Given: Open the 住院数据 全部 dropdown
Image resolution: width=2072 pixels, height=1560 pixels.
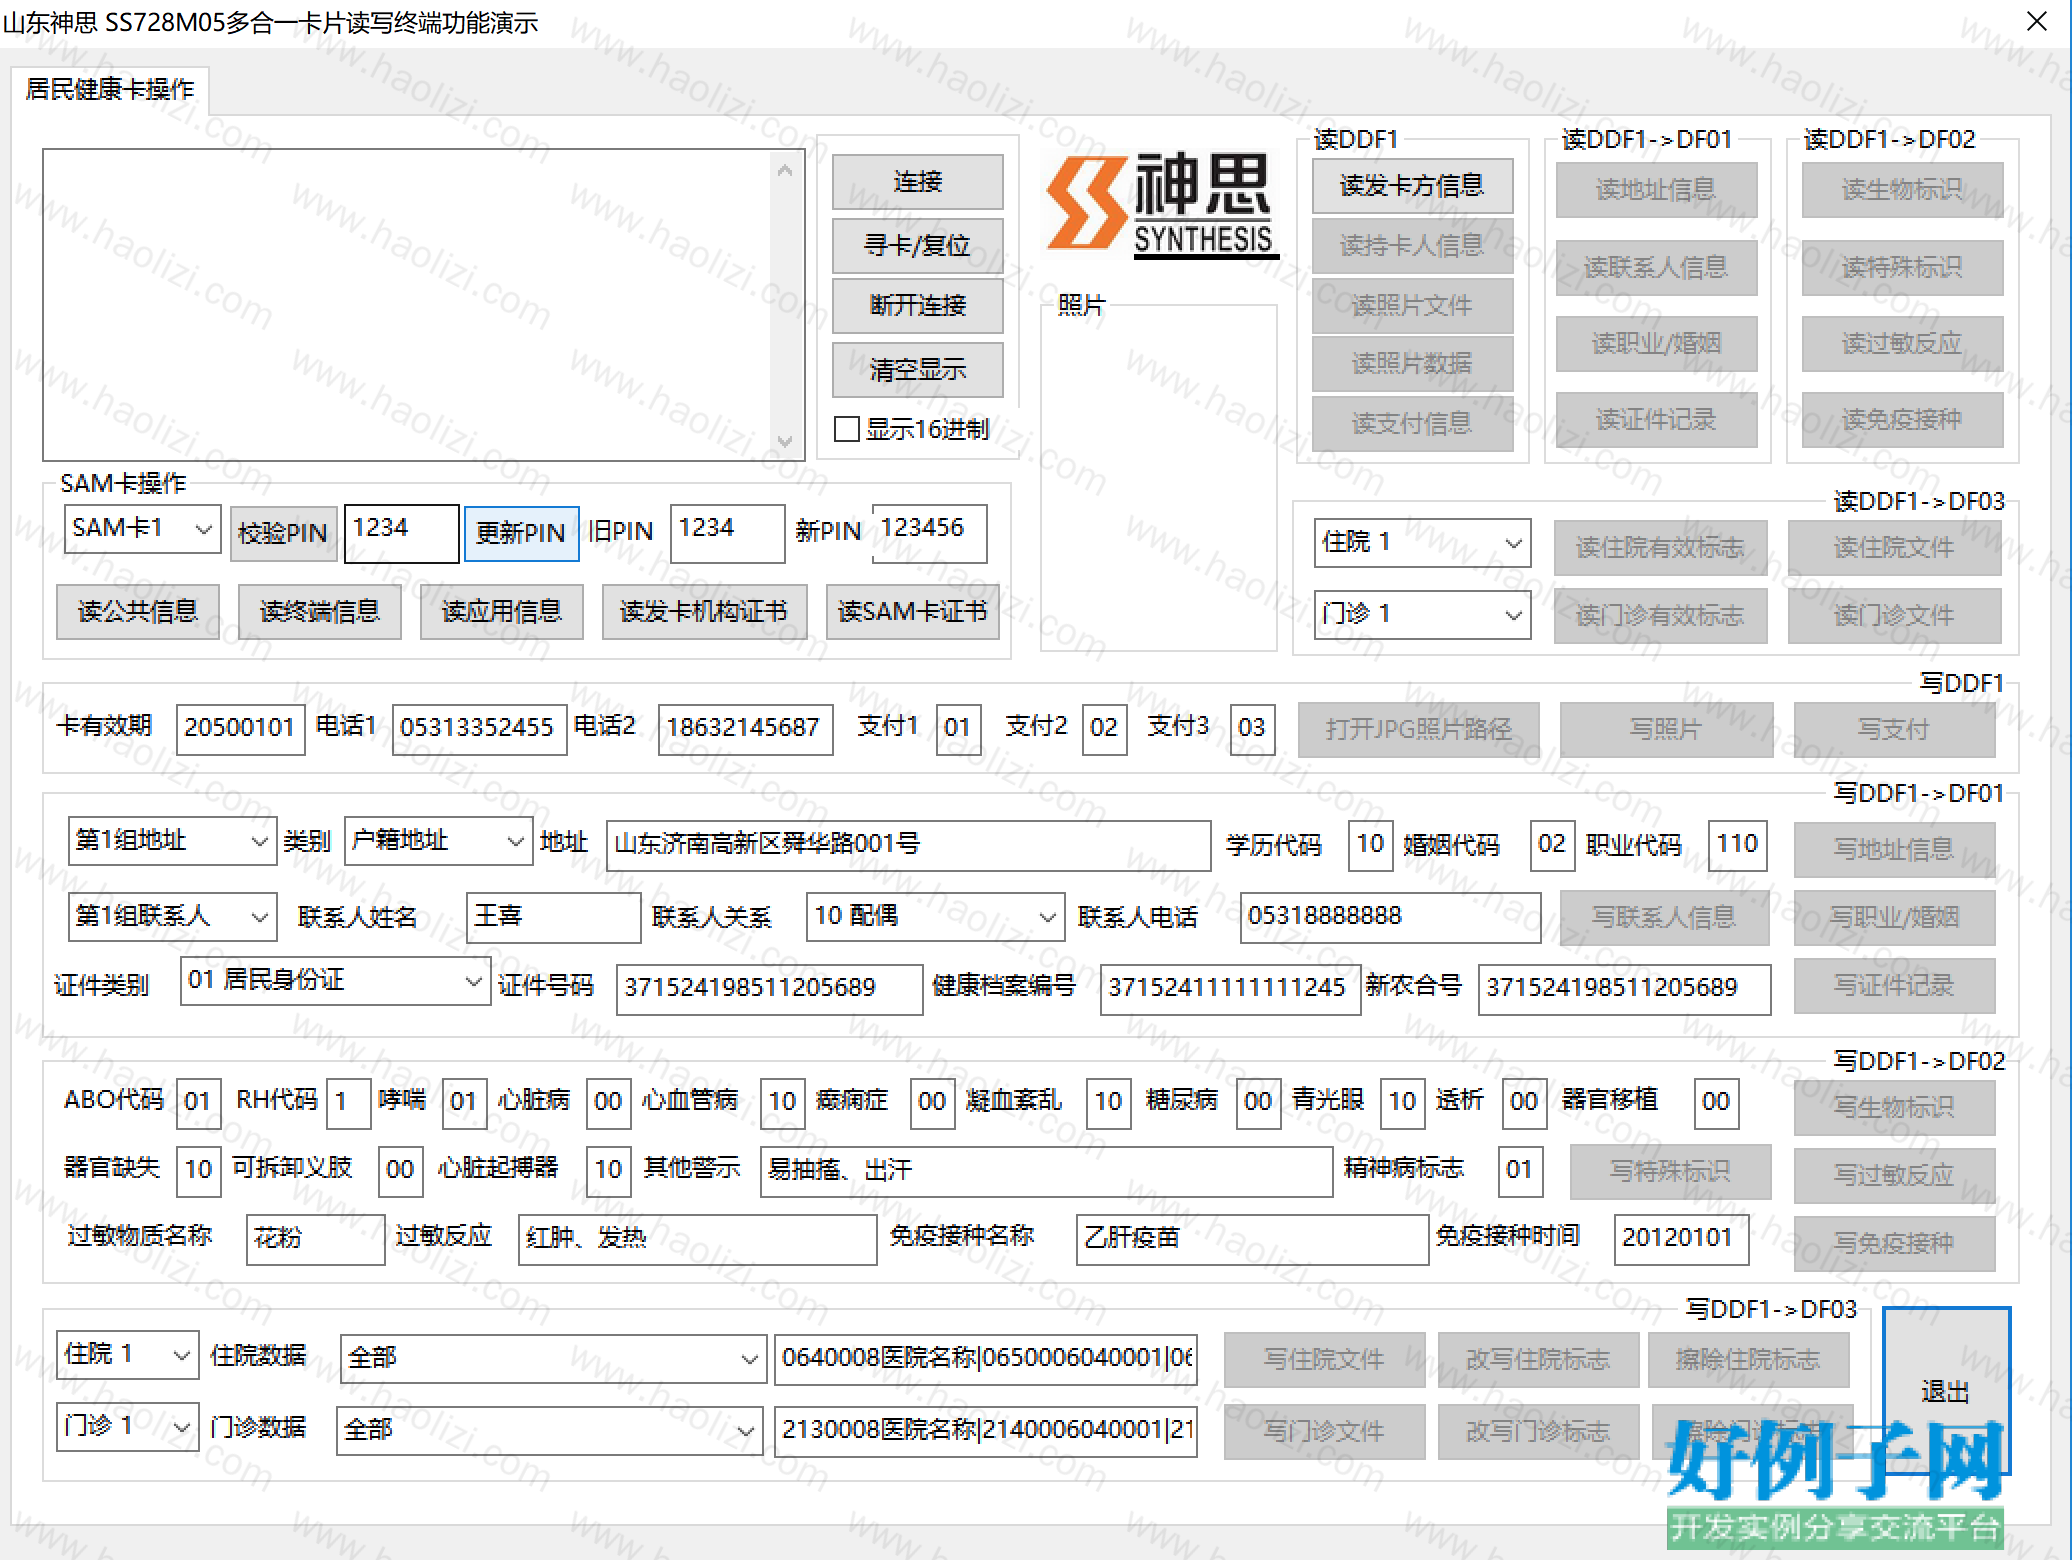Looking at the screenshot, I should (552, 1359).
